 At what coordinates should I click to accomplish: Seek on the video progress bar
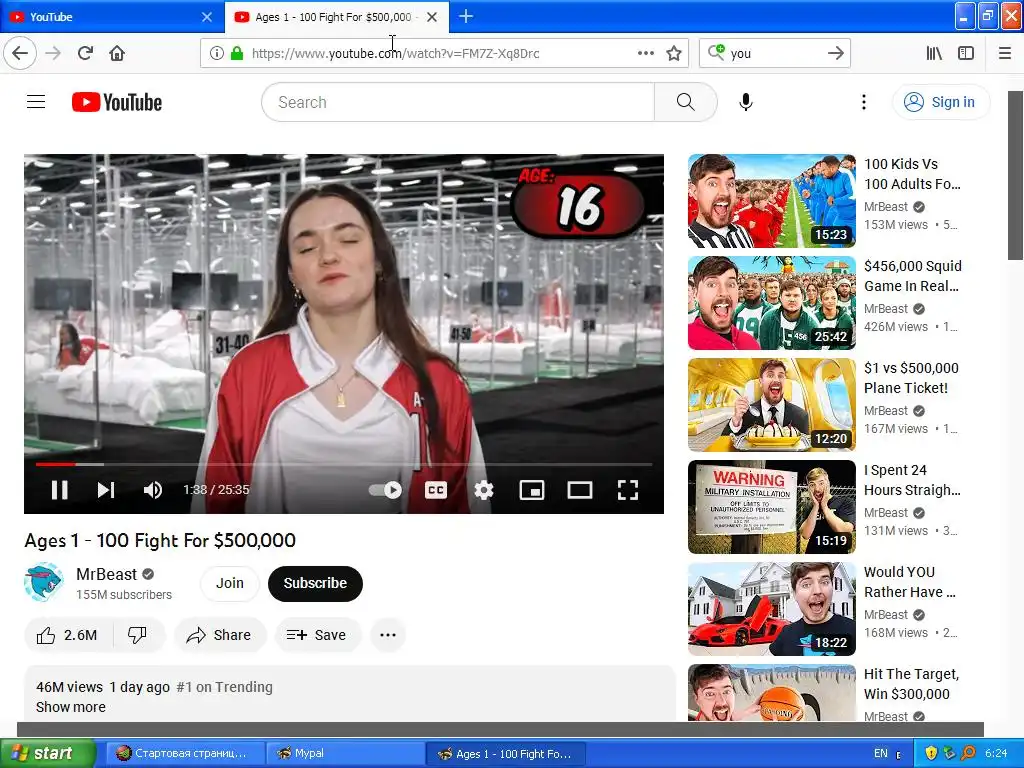[x=344, y=464]
